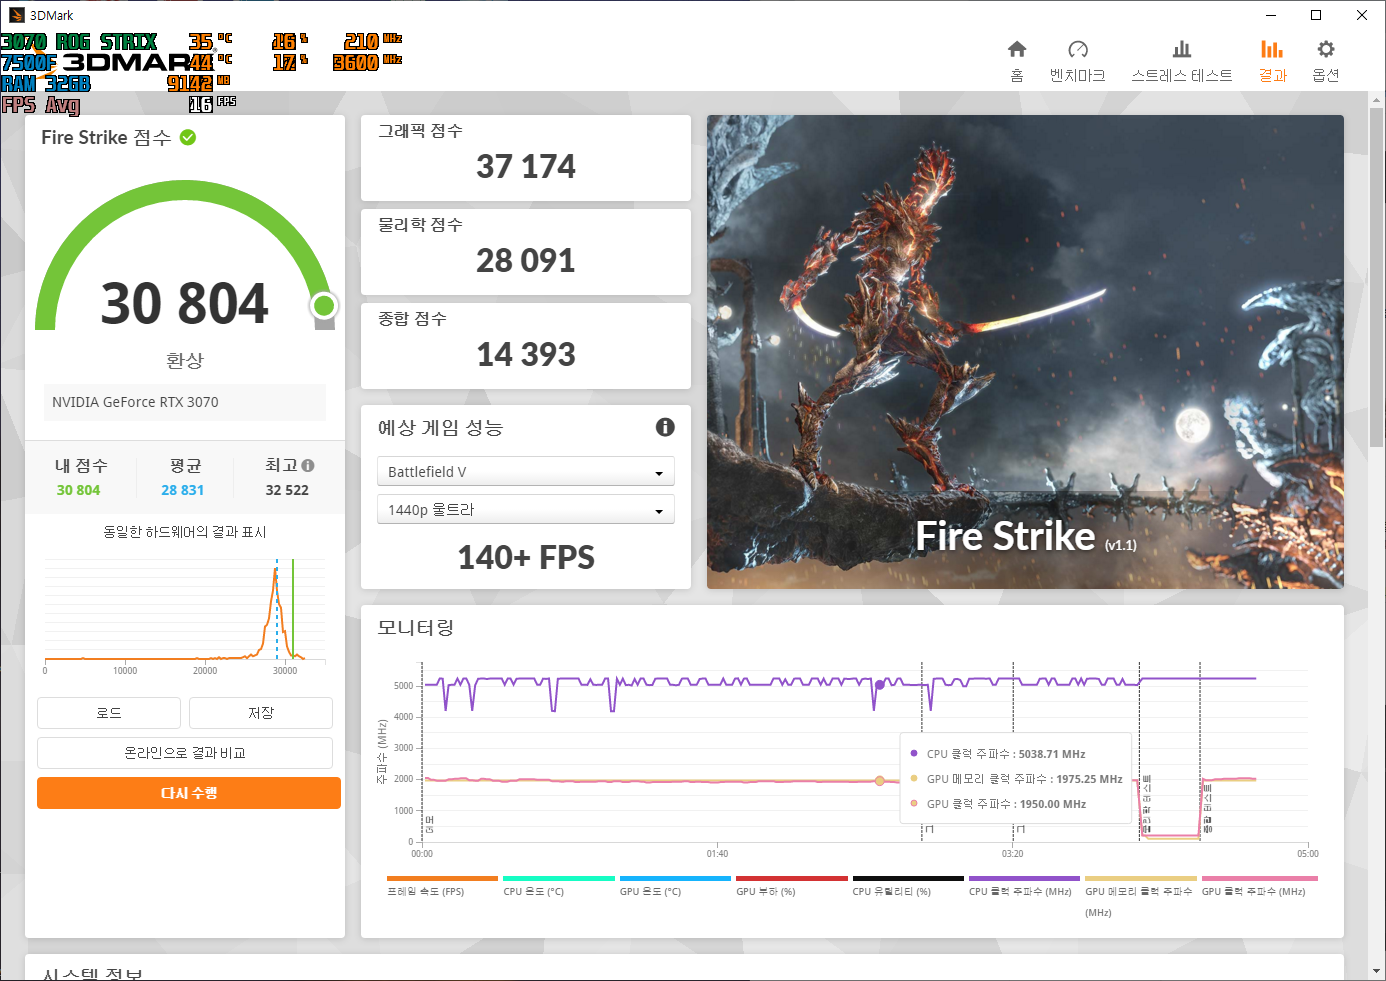The image size is (1386, 981).
Task: Click the info icon next to 최고
Action: [x=308, y=466]
